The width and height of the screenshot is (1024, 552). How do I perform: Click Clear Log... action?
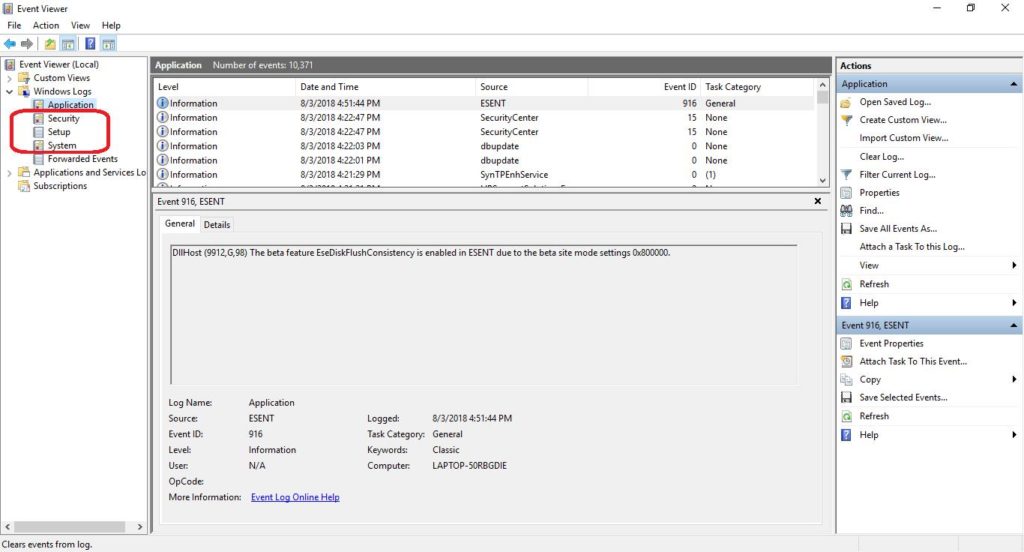click(x=882, y=157)
